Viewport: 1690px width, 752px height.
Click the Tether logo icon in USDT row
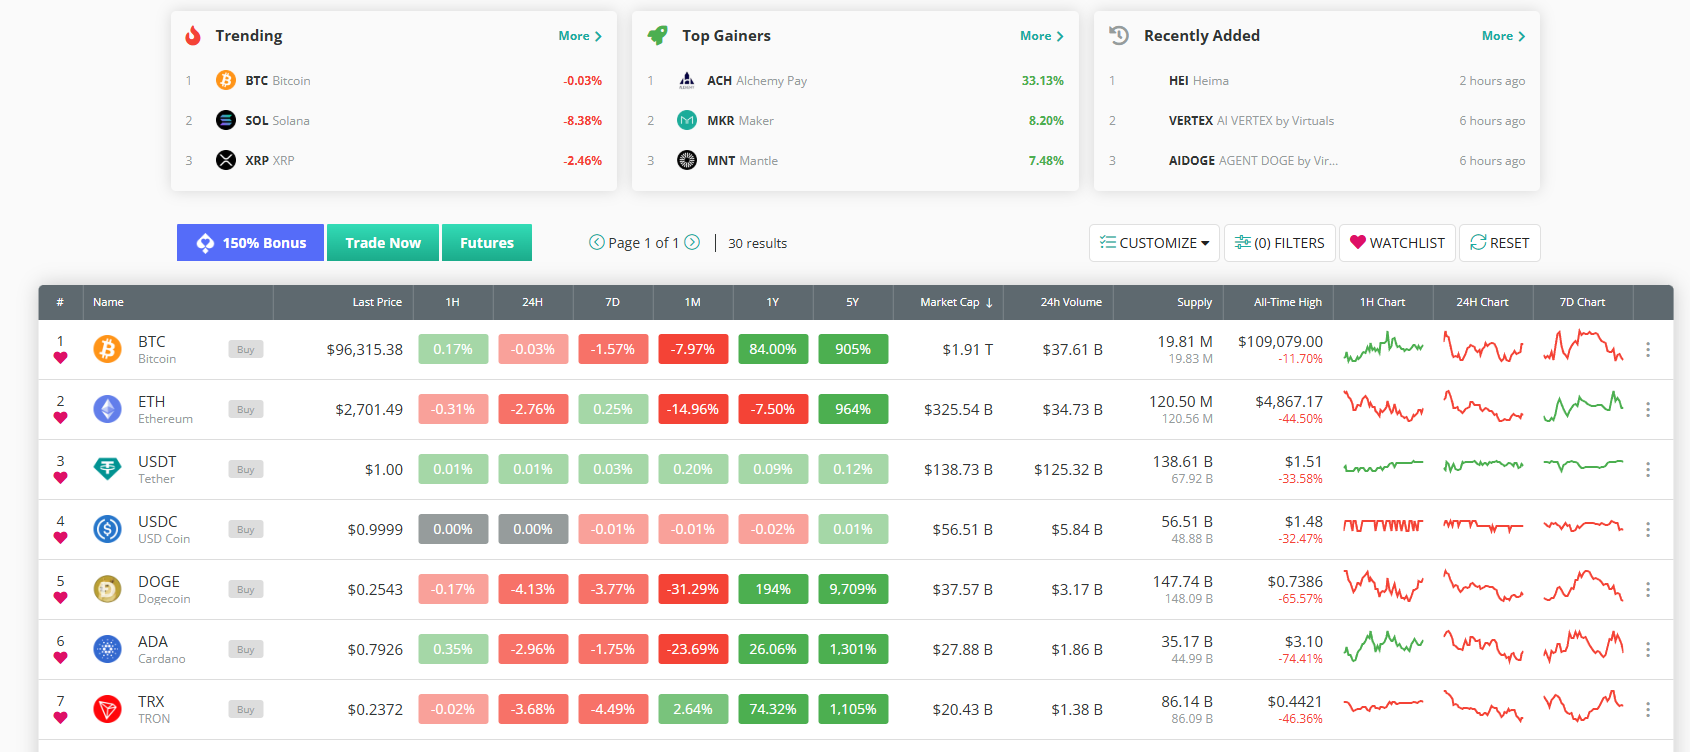(x=107, y=469)
